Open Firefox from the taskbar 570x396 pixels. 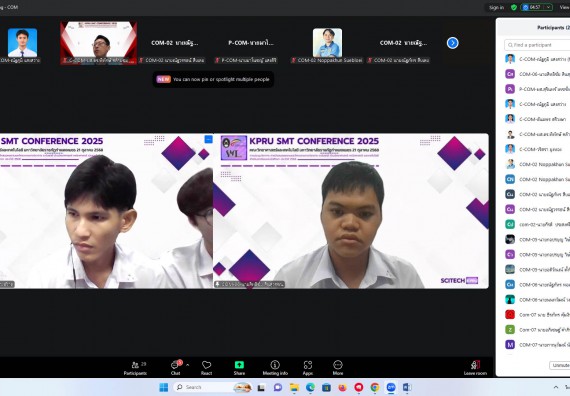(342, 388)
